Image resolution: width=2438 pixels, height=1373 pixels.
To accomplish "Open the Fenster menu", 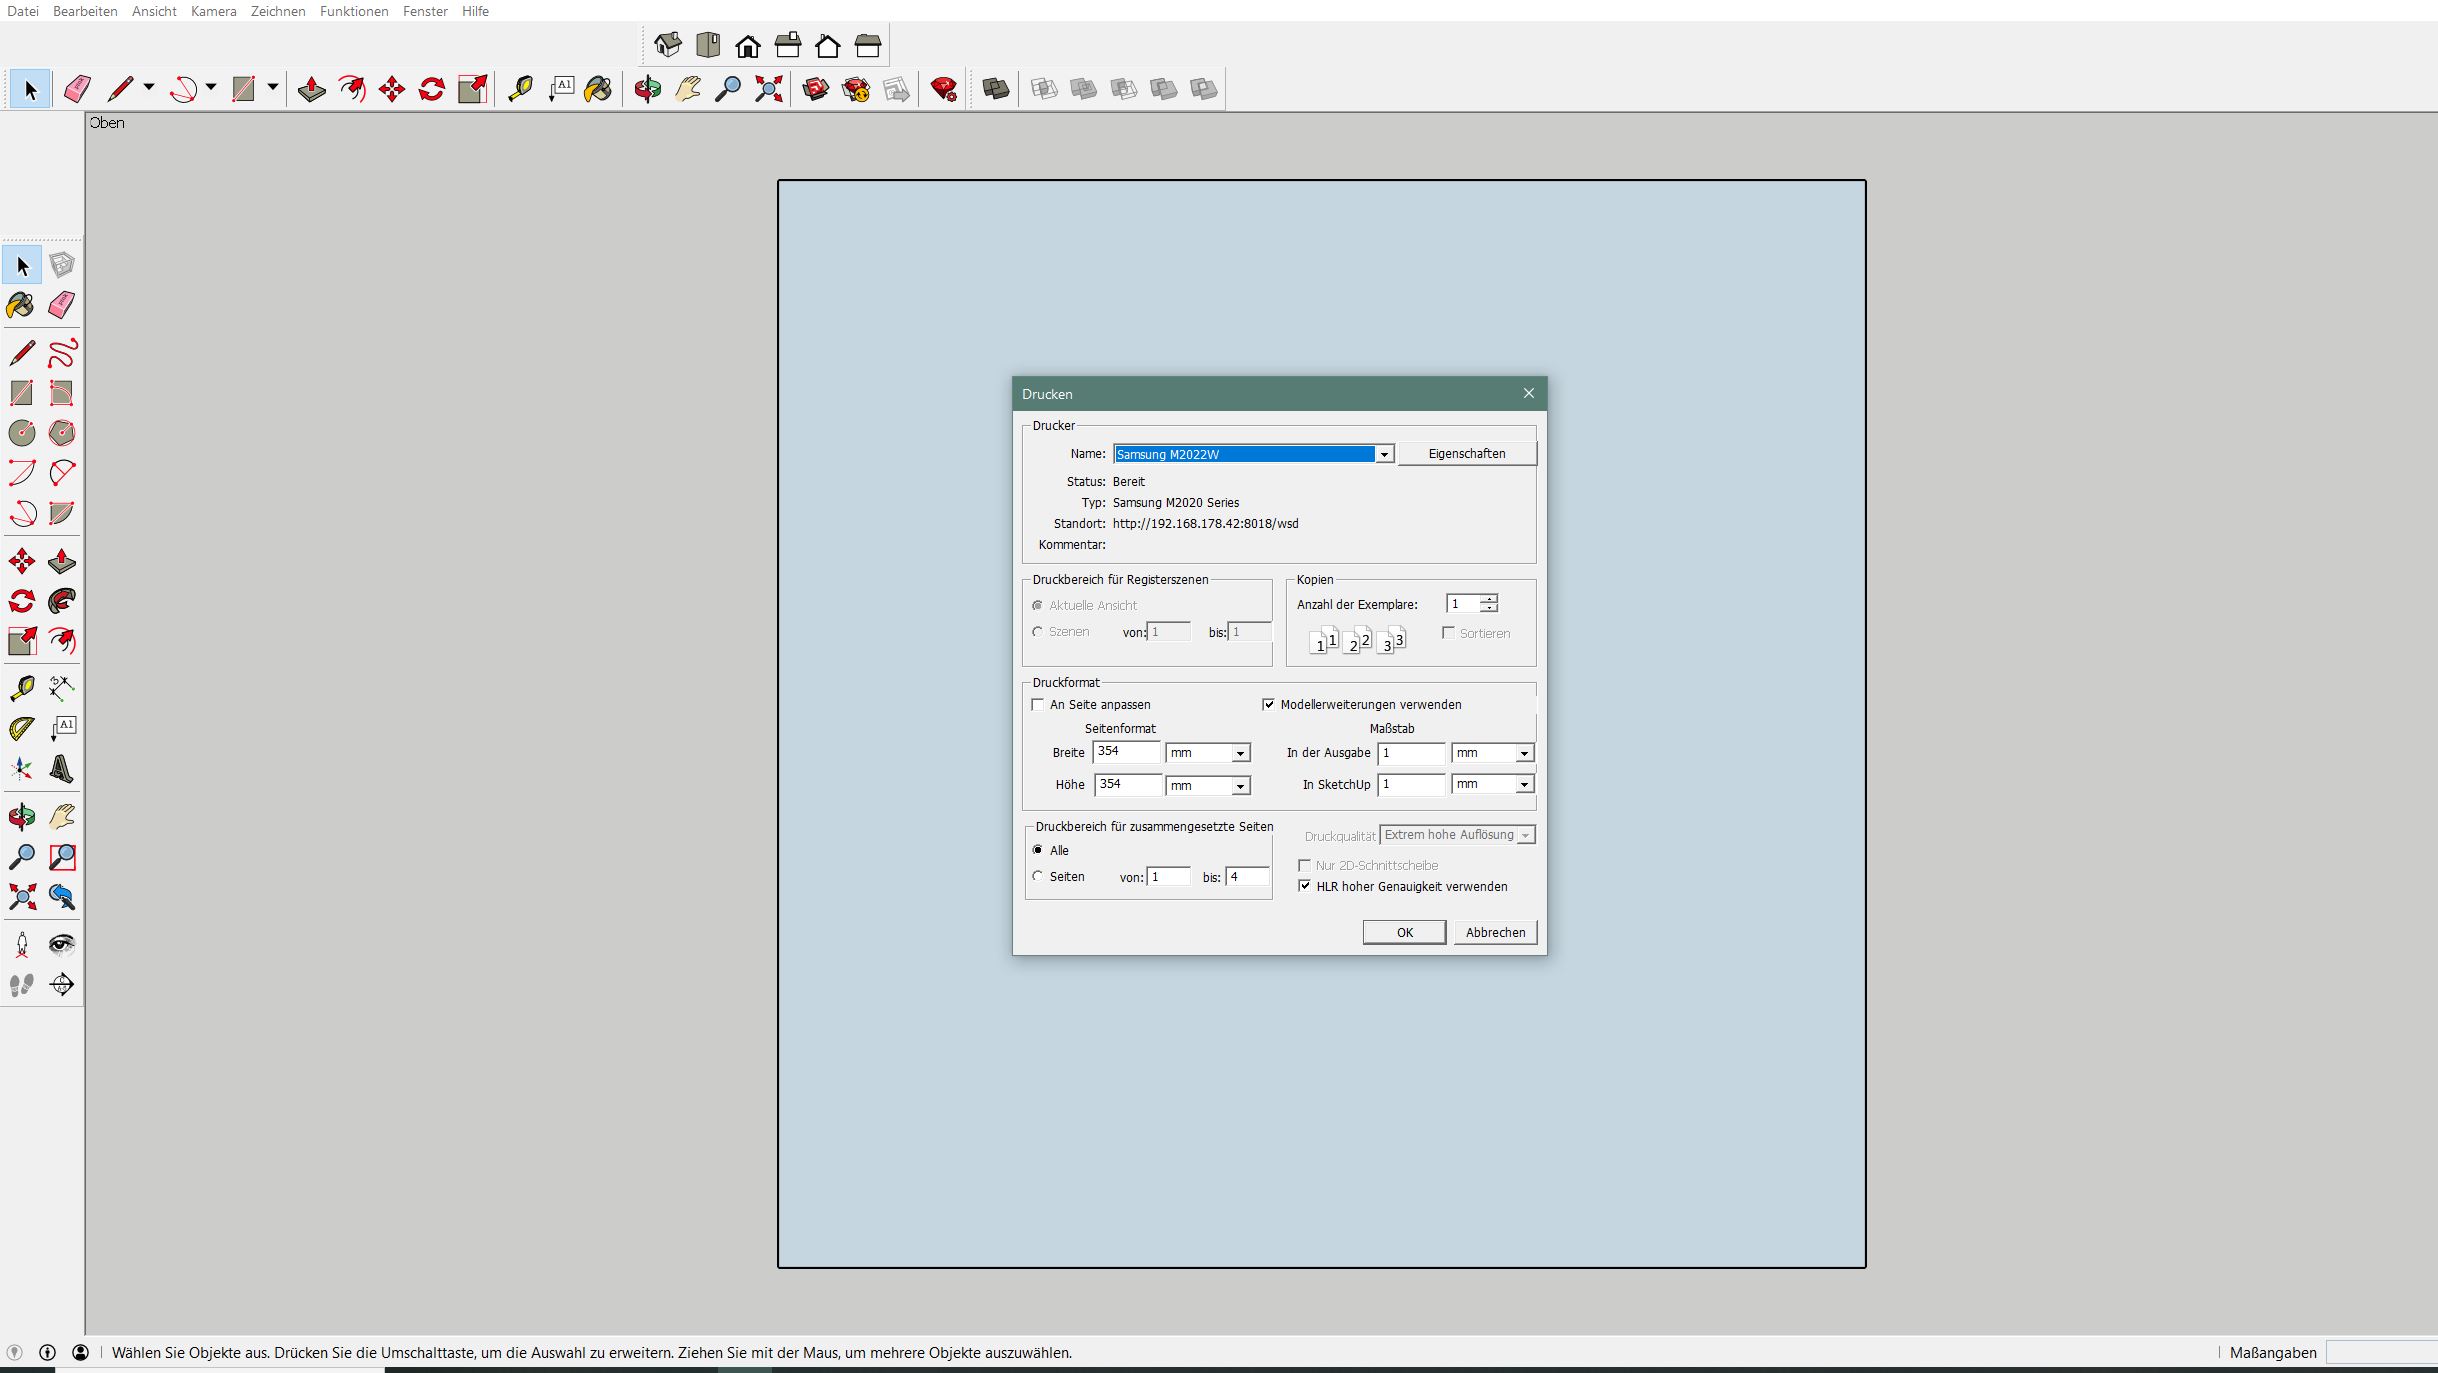I will pyautogui.click(x=425, y=11).
